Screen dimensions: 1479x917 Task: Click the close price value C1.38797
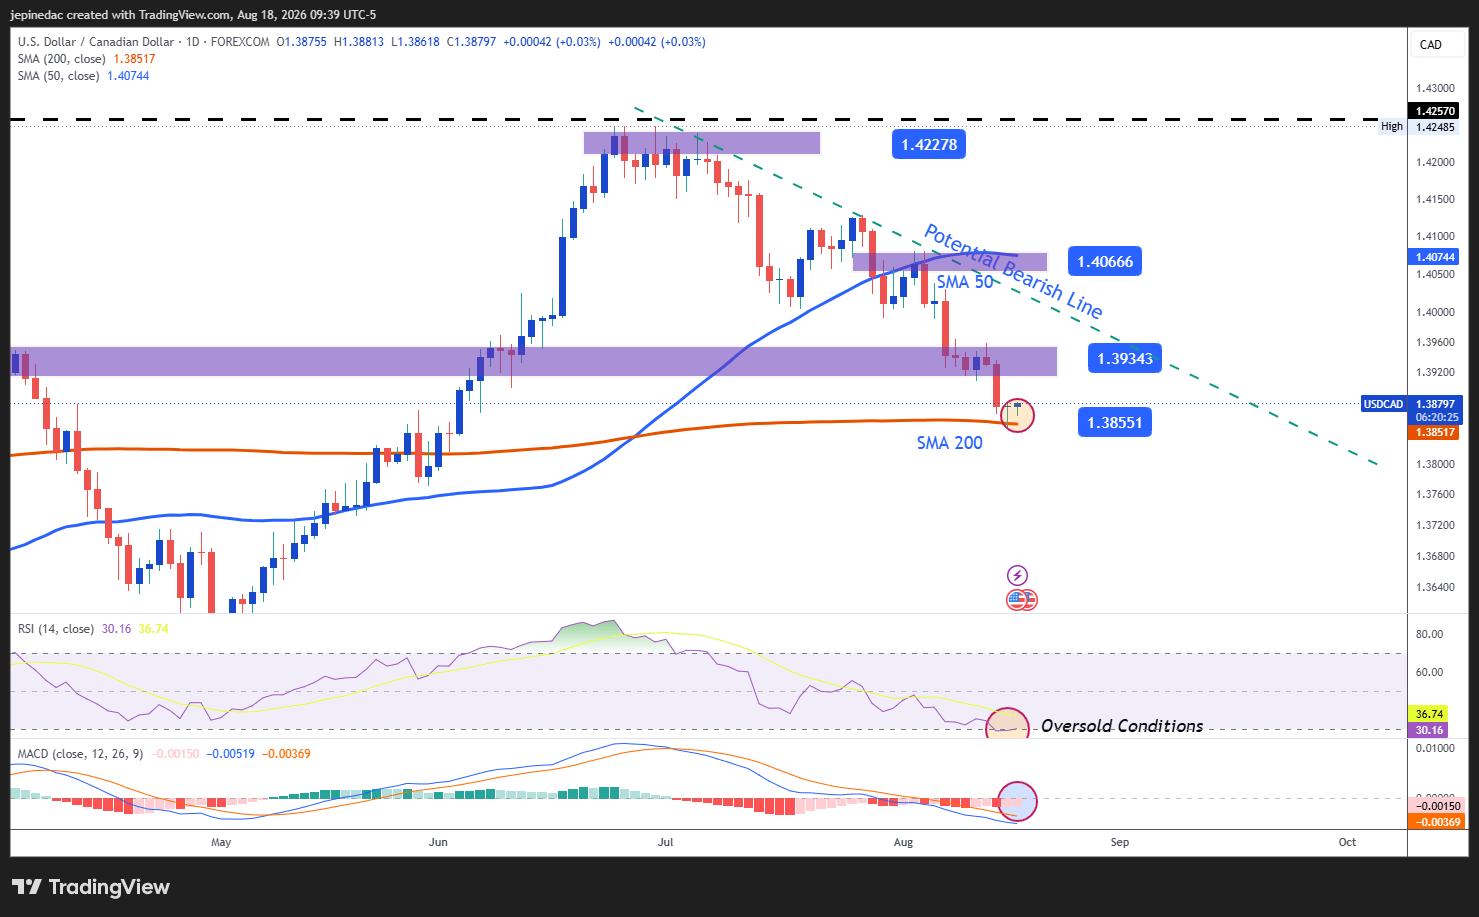pyautogui.click(x=471, y=42)
